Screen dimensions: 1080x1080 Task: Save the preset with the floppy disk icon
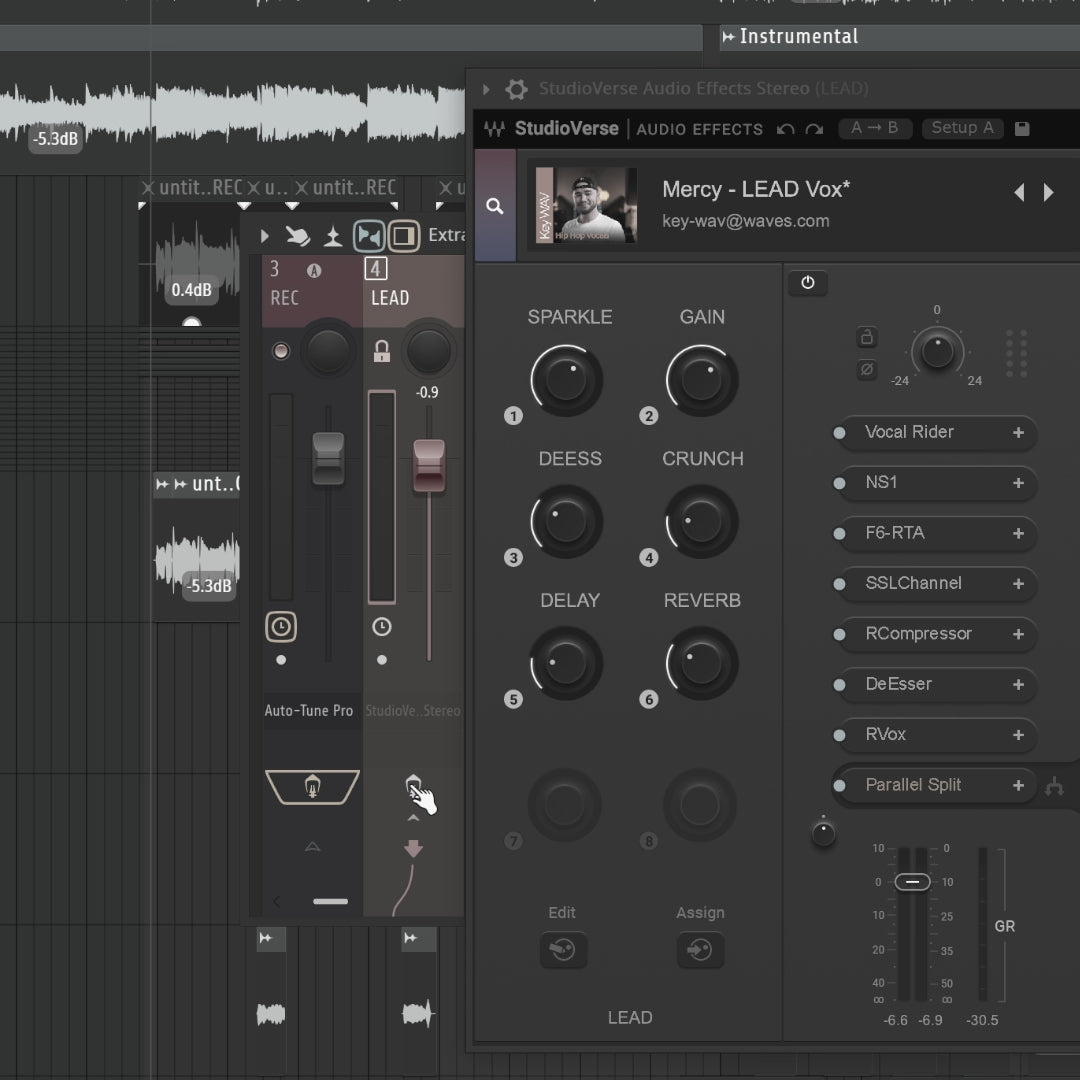coord(1022,129)
